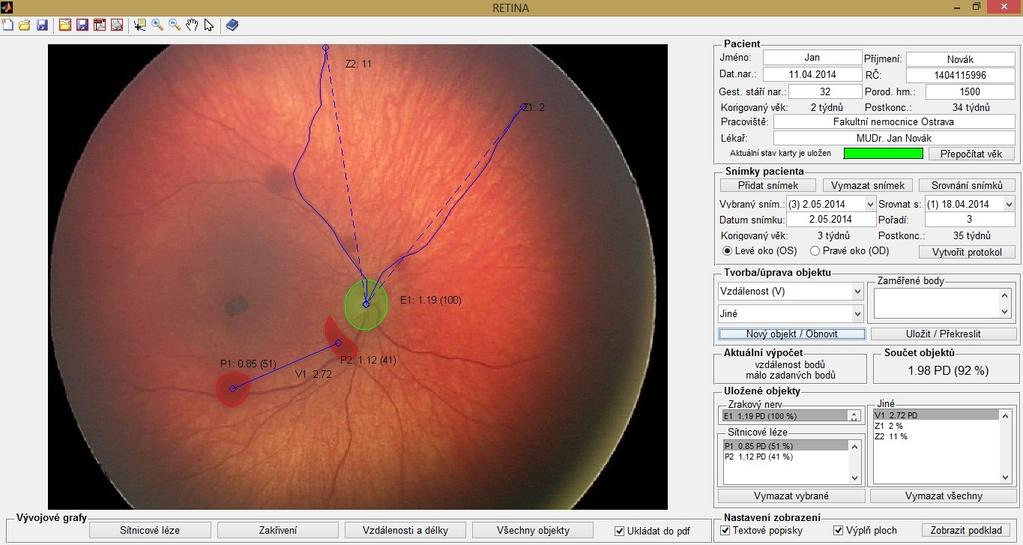Click Vymazat vybrané button
Viewport: 1023px width, 545px height.
click(791, 496)
